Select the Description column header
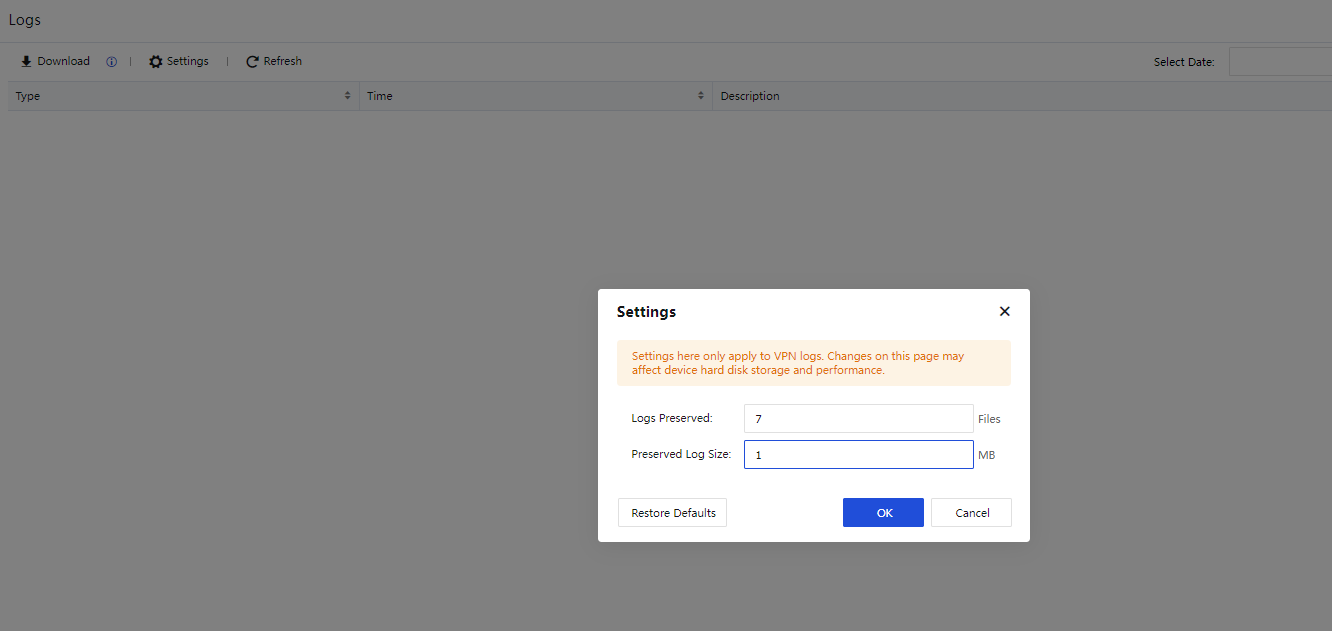 (750, 97)
